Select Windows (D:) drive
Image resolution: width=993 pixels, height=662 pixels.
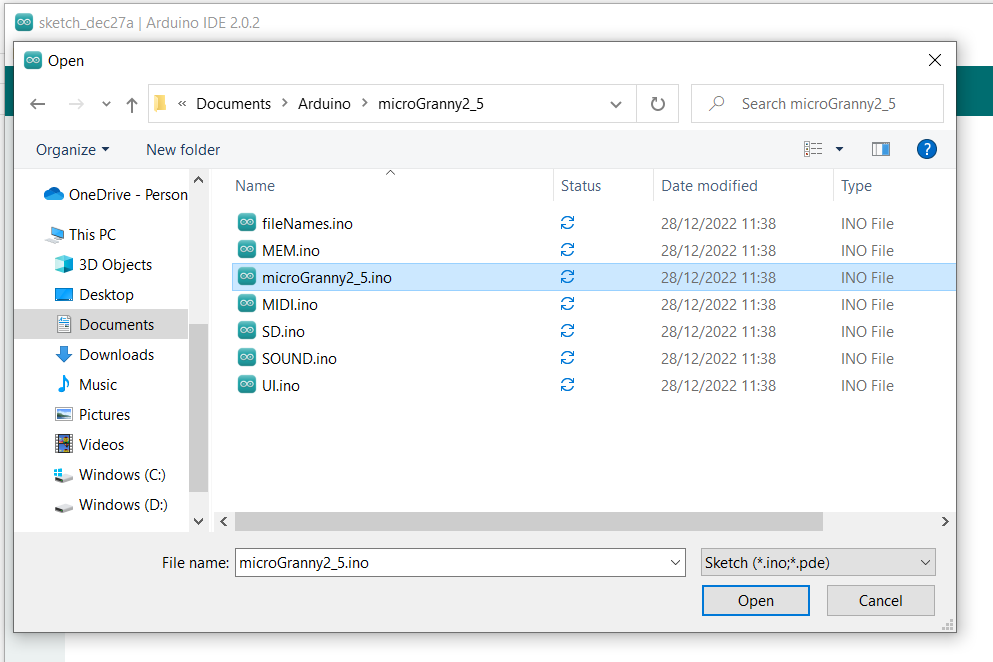[111, 505]
